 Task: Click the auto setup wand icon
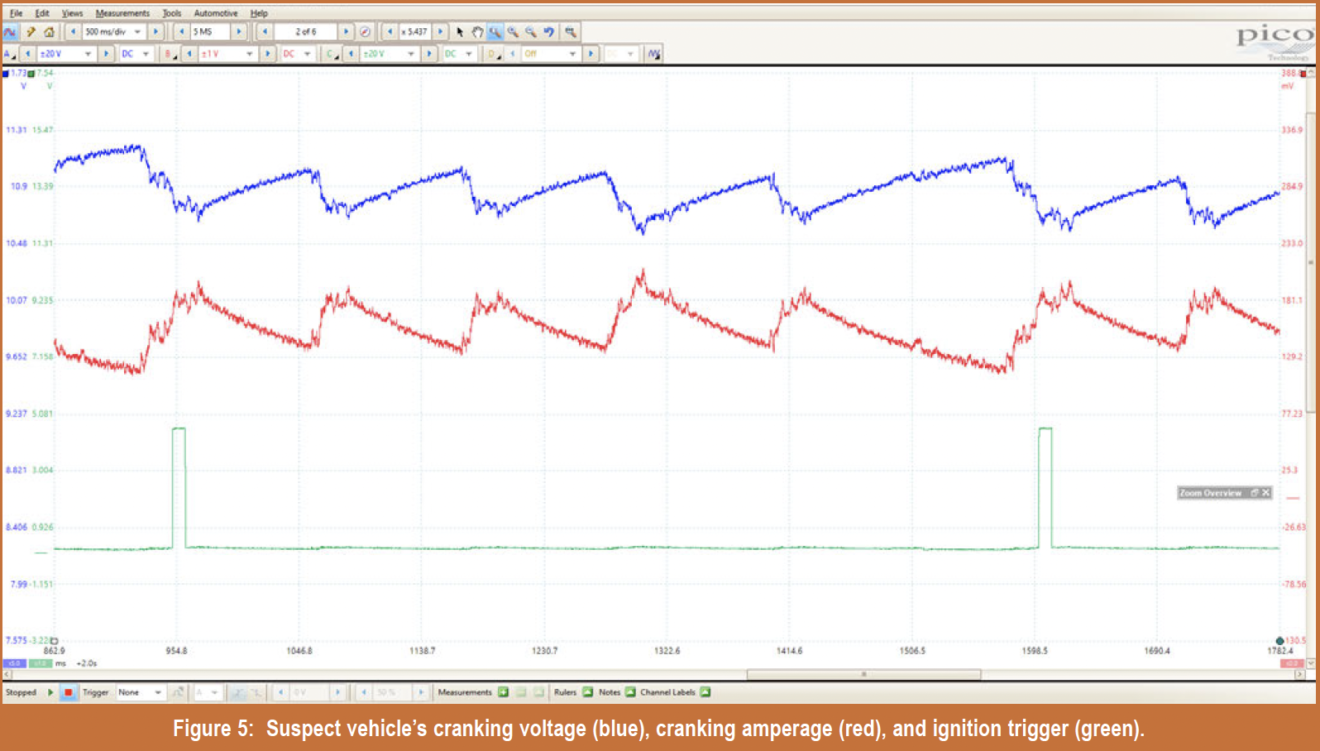coord(30,32)
